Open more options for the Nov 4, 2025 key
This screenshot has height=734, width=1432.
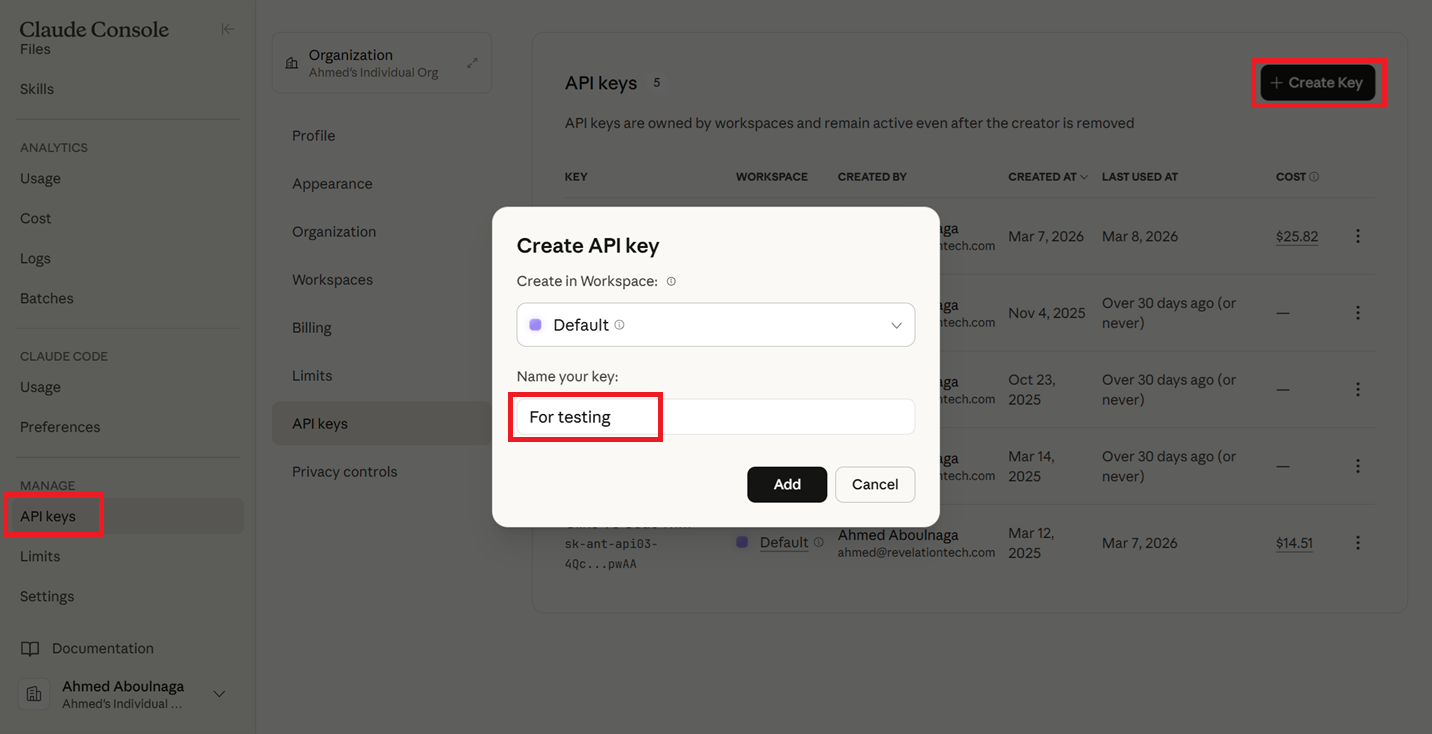tap(1357, 313)
